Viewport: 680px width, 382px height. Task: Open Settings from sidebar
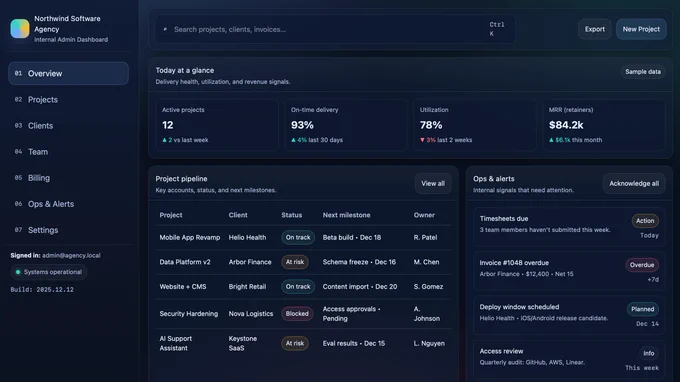pos(69,230)
